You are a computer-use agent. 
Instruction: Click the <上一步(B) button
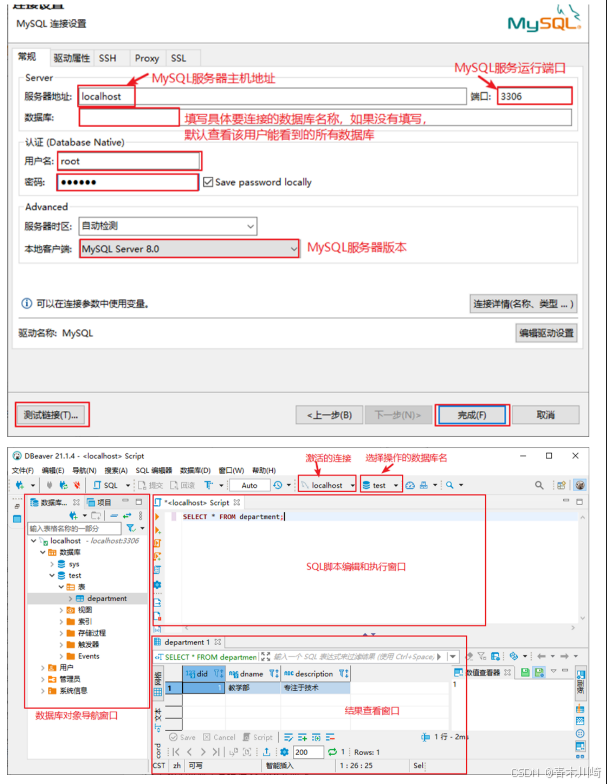click(329, 415)
